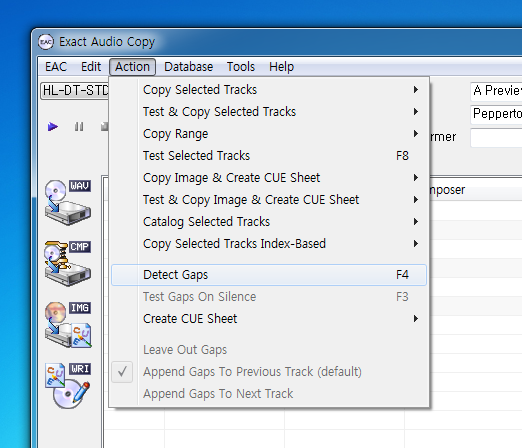Click the empty performer input field
The height and width of the screenshot is (448, 522).
click(x=496, y=137)
